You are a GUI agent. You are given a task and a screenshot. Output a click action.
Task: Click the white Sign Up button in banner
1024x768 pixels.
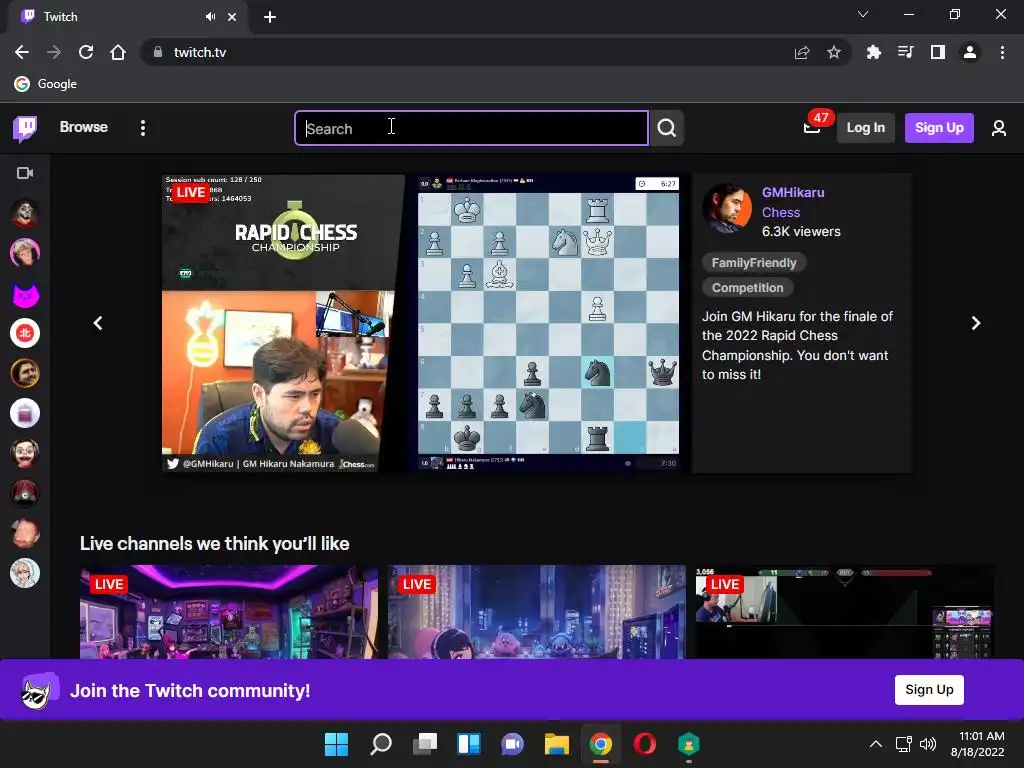coord(929,690)
